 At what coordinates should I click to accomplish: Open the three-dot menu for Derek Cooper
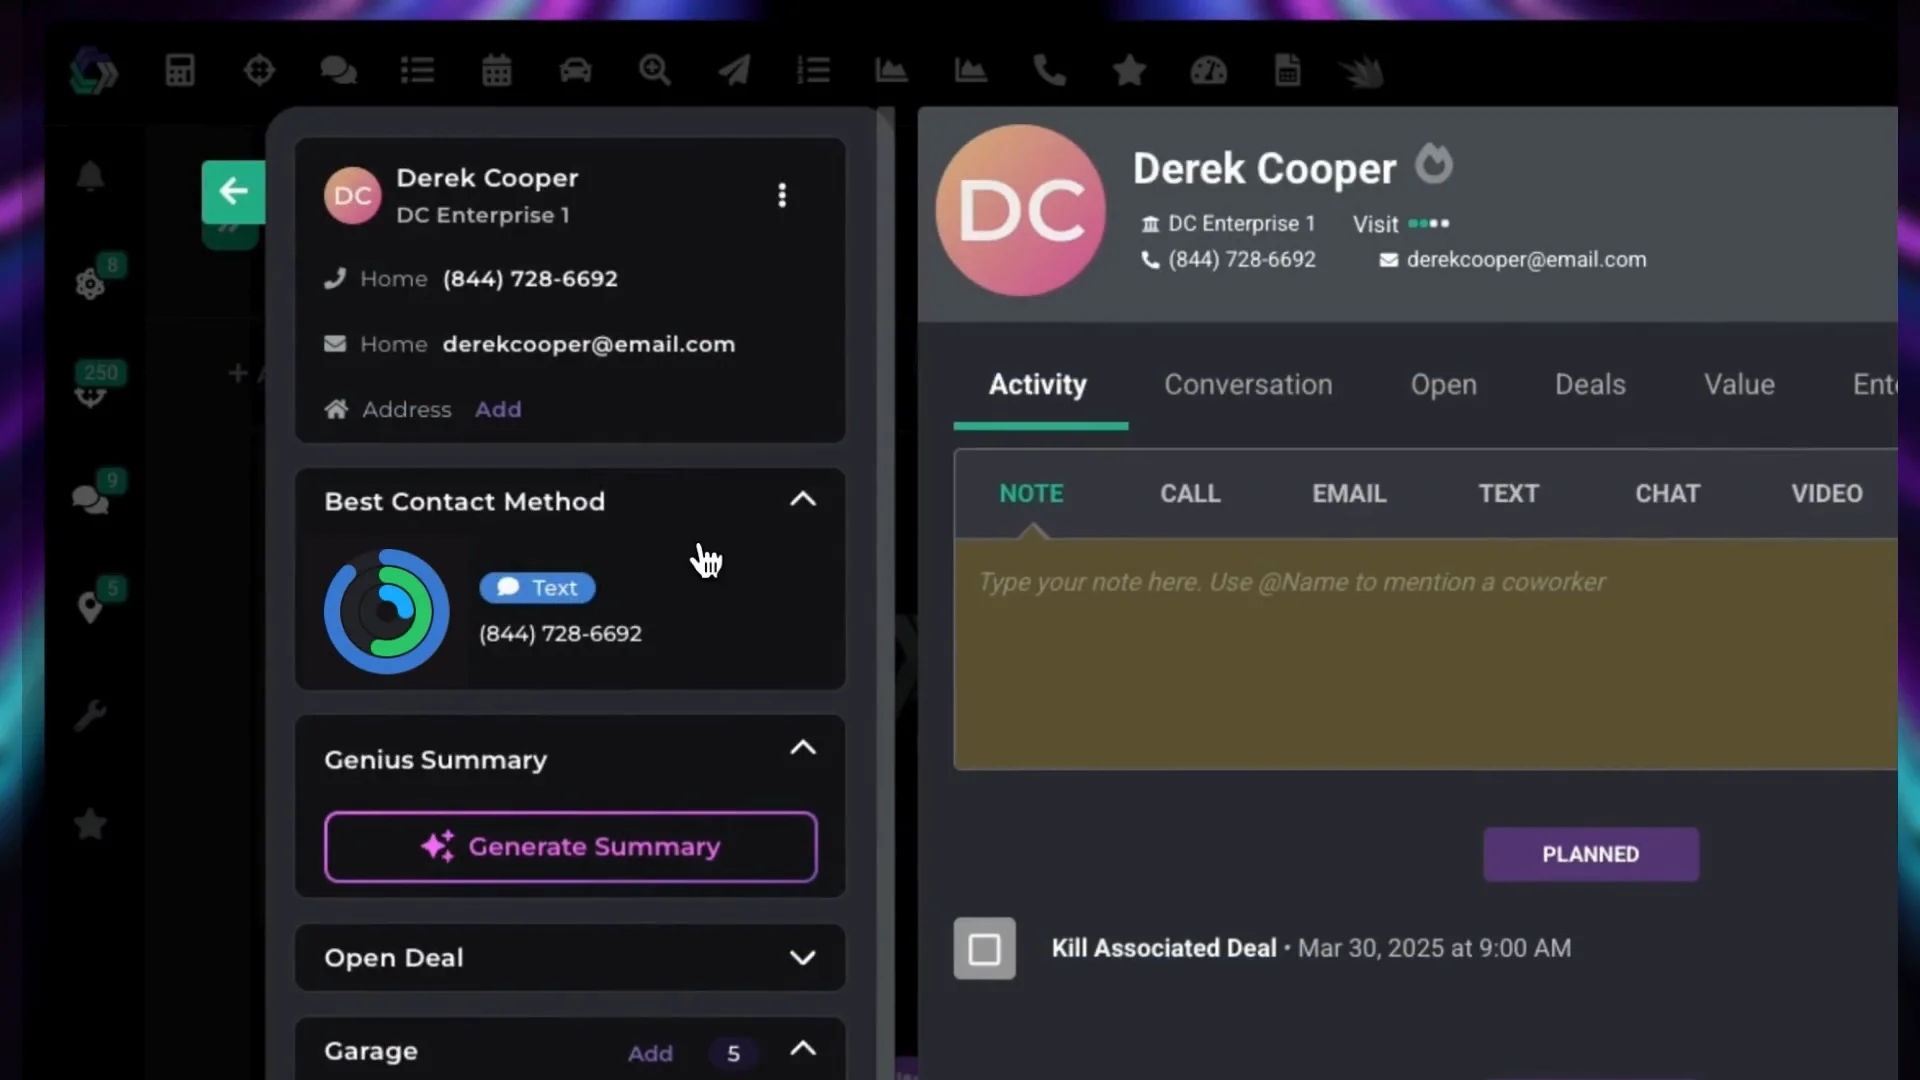(x=782, y=195)
